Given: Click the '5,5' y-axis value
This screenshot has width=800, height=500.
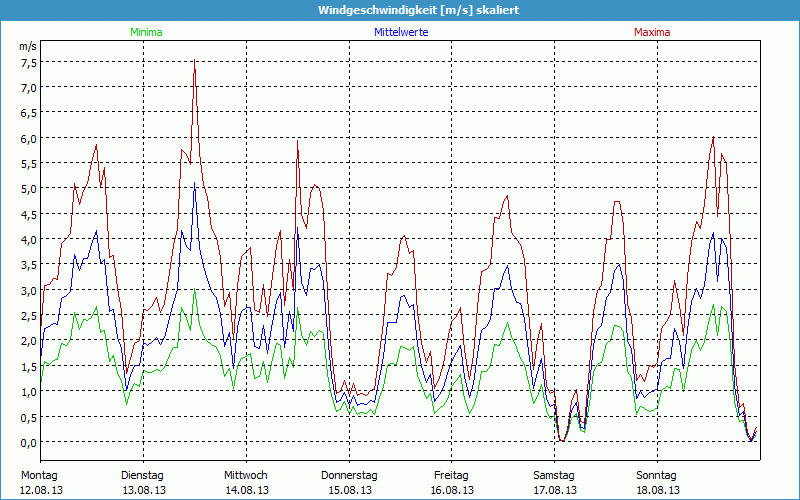Looking at the screenshot, I should point(29,164).
